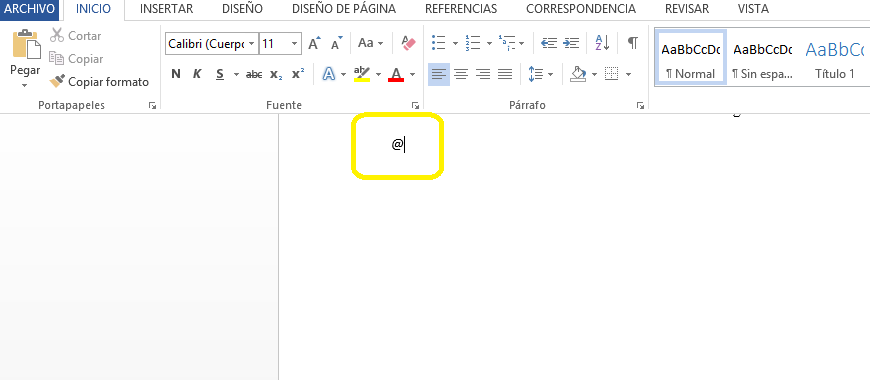Expand the line spacing dropdown arrow
Viewport: 870px width, 380px height.
click(x=550, y=74)
